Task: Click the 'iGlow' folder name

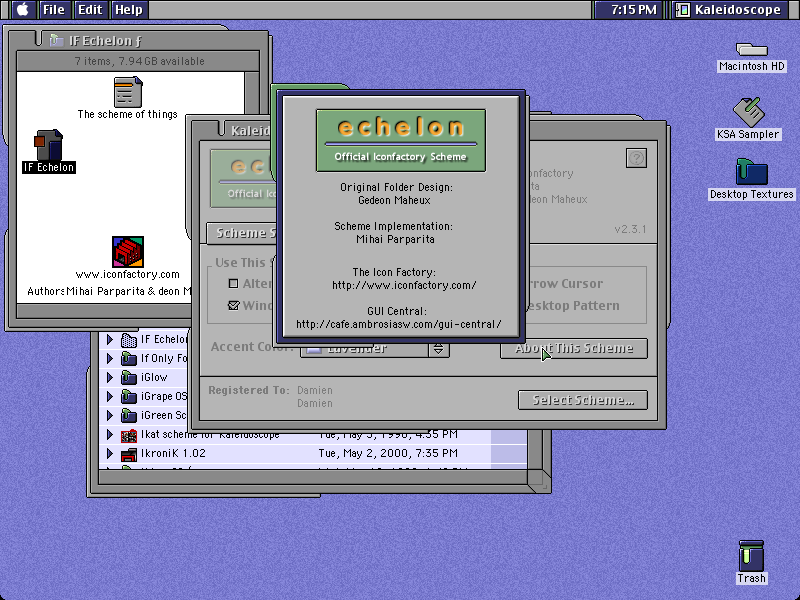Action: pyautogui.click(x=154, y=377)
